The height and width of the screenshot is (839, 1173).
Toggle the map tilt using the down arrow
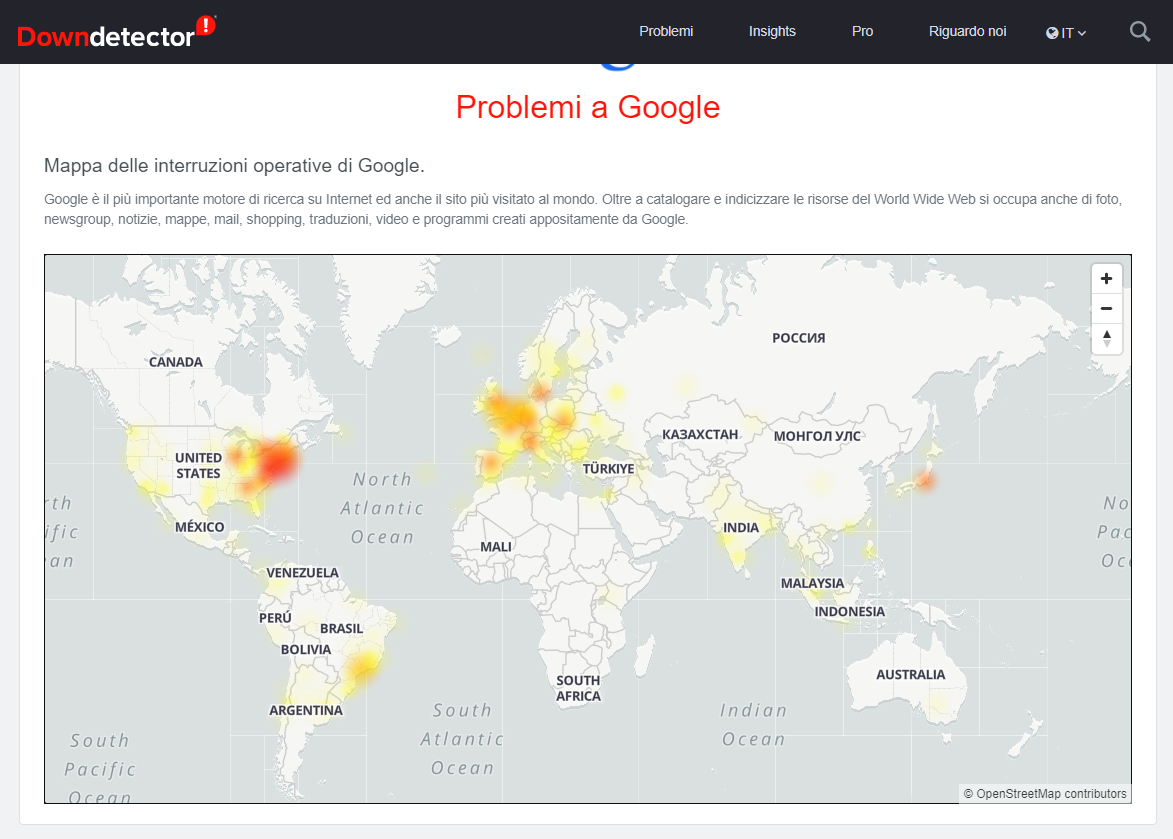(x=1106, y=343)
